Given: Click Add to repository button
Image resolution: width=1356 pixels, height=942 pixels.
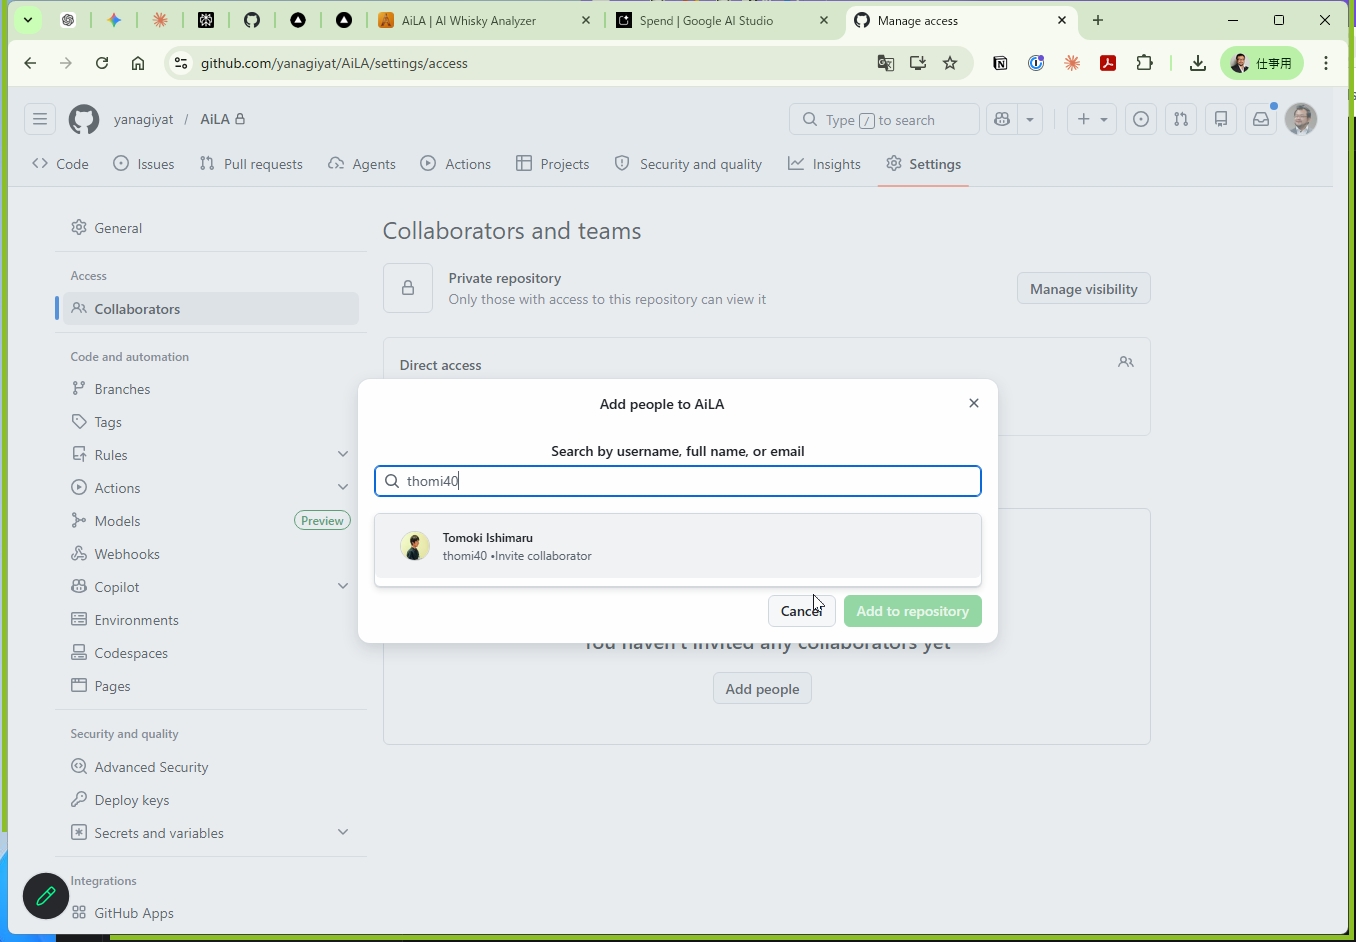Looking at the screenshot, I should [913, 611].
